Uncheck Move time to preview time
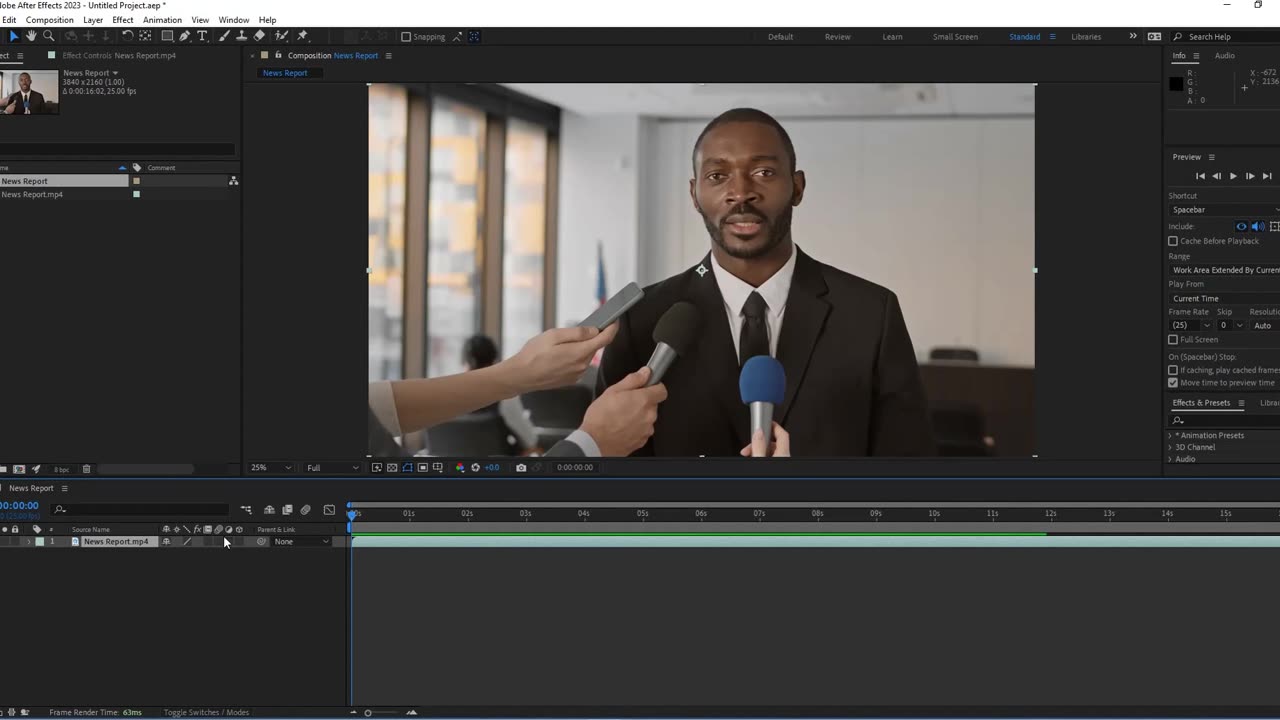1280x720 pixels. coord(1173,382)
